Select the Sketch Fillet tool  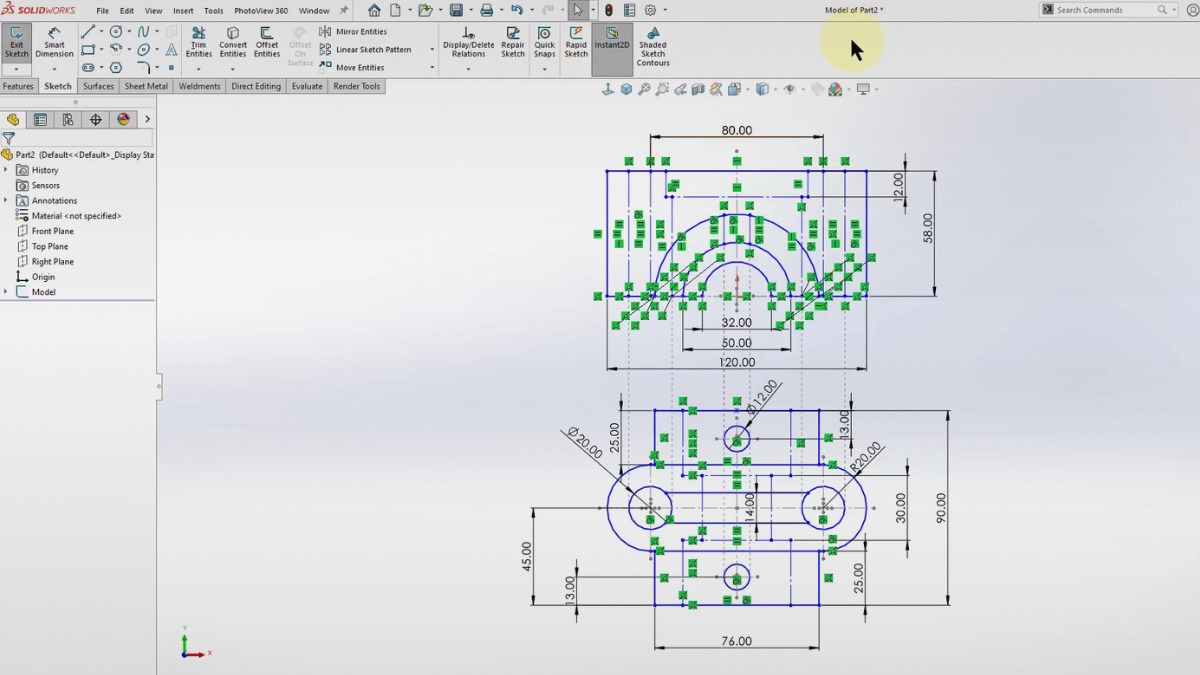click(x=144, y=67)
